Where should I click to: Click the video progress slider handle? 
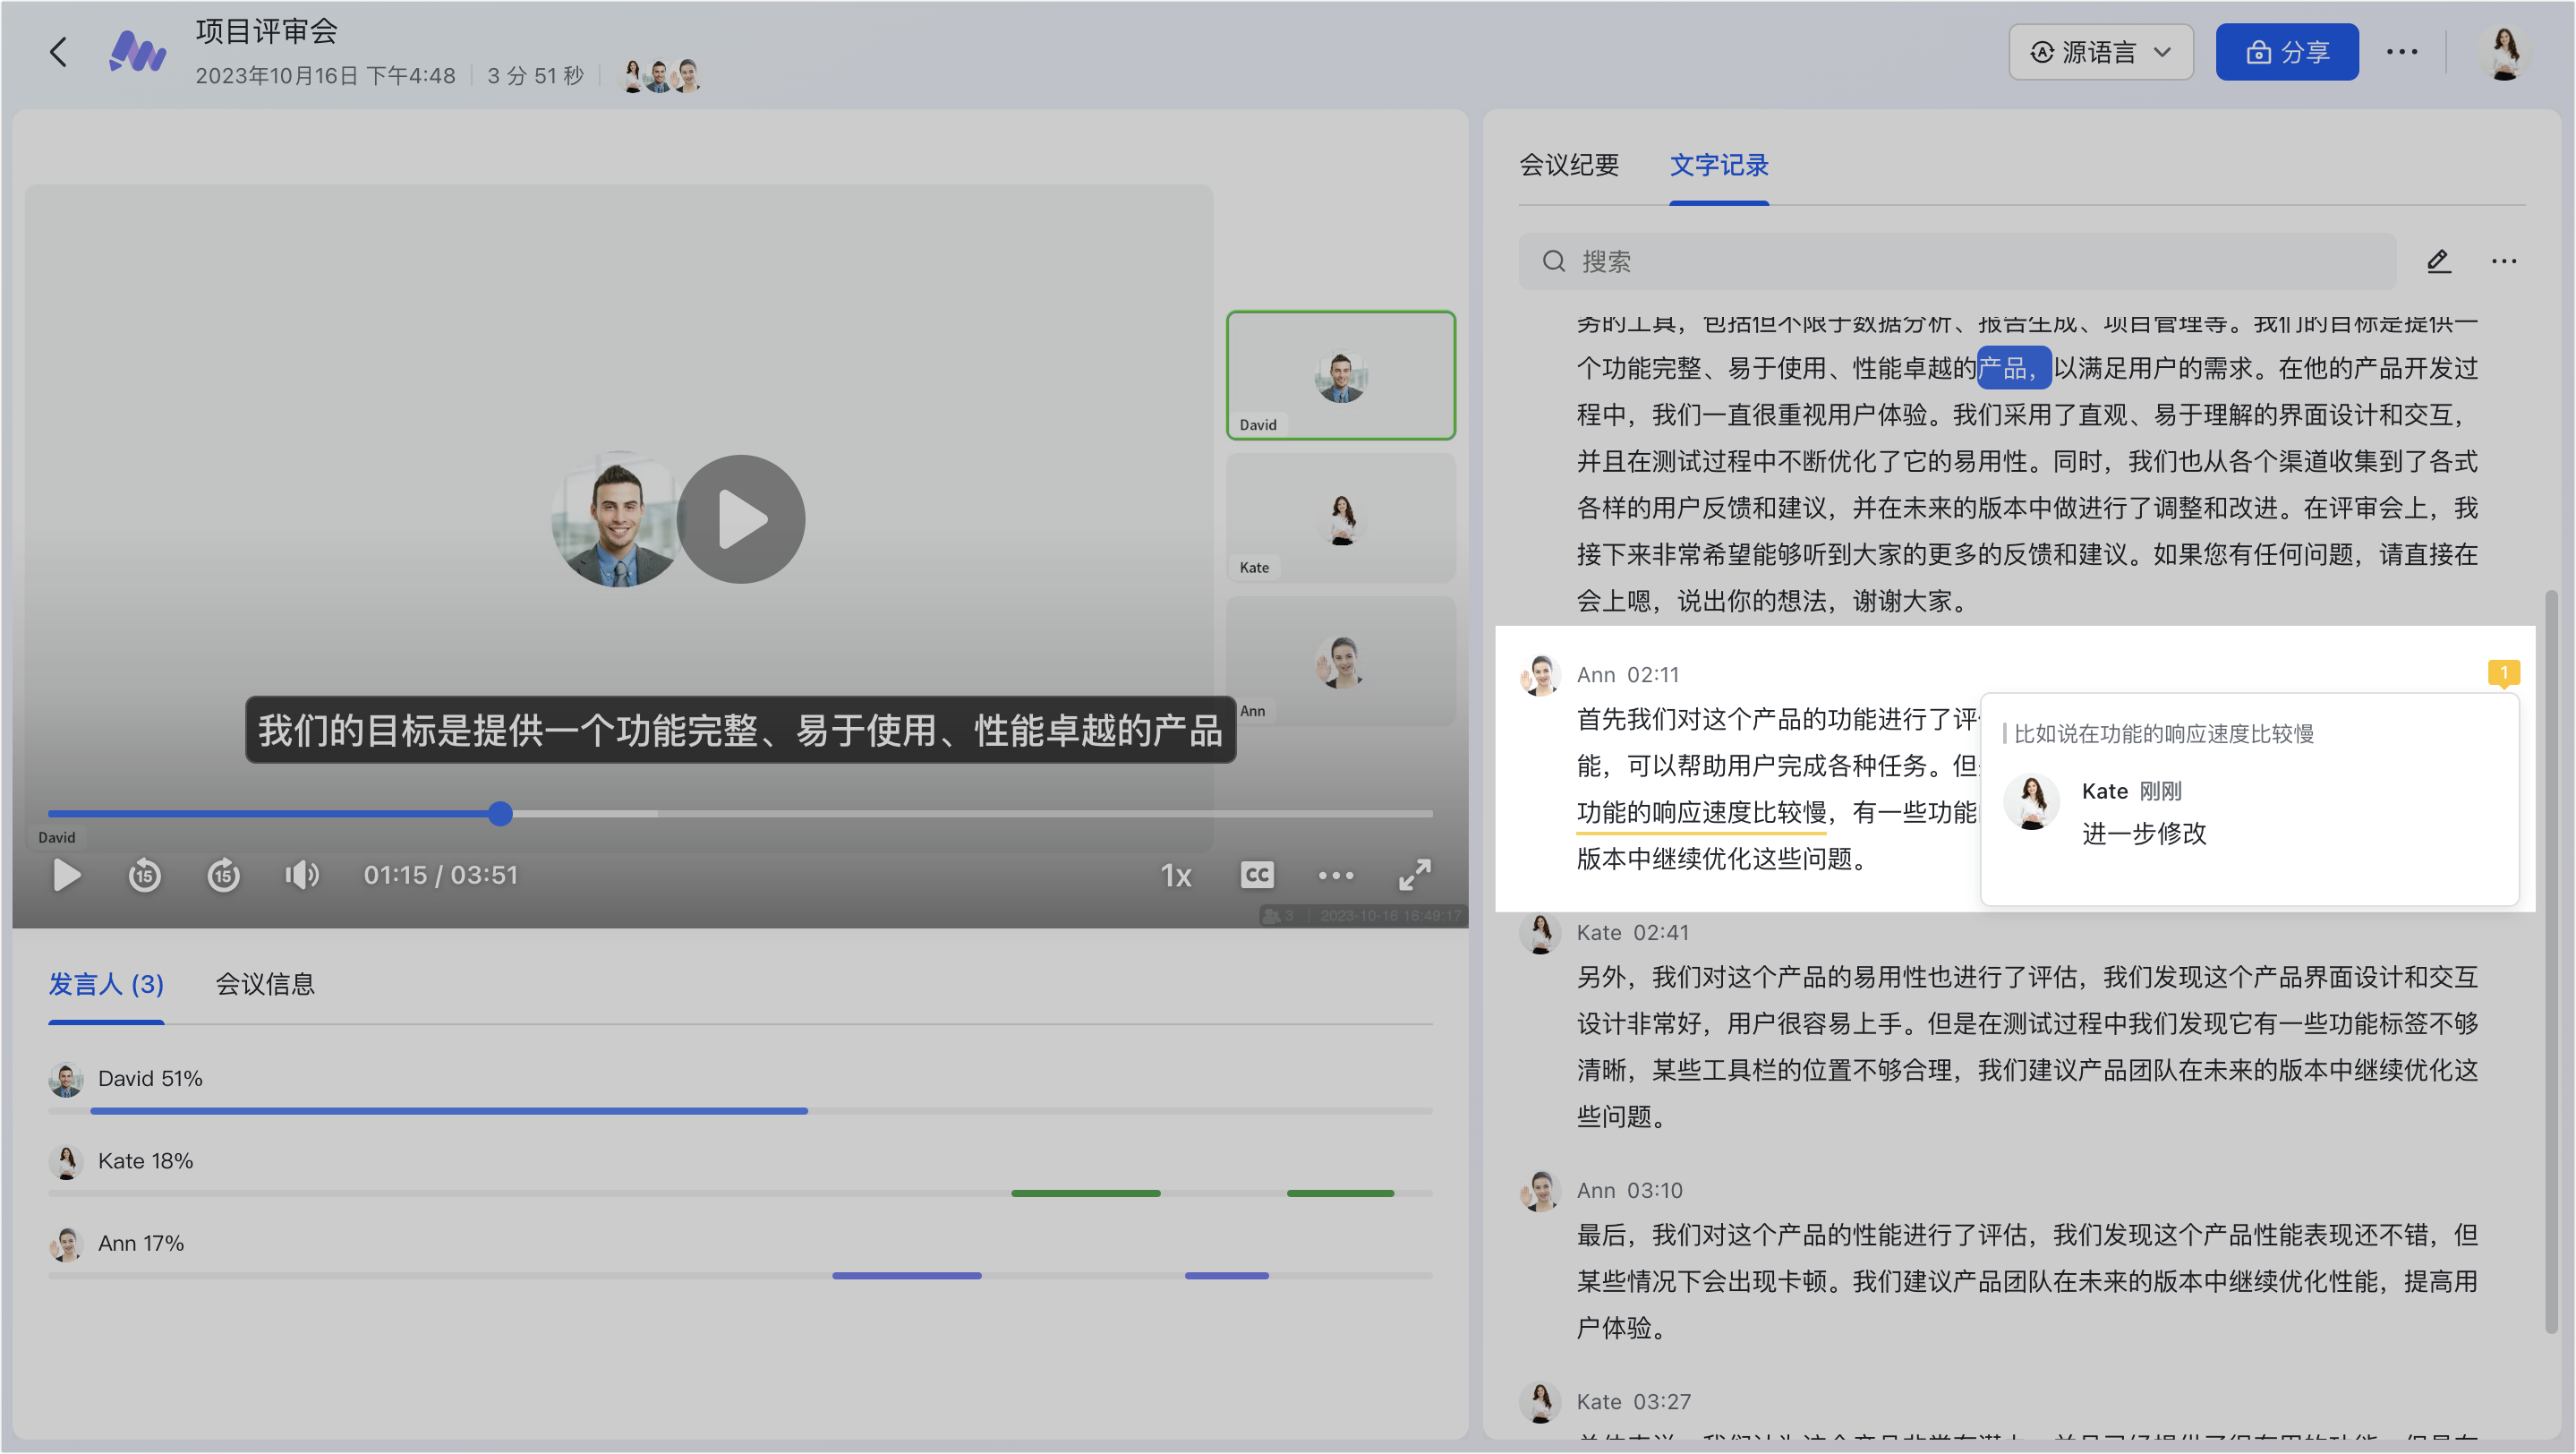tap(501, 814)
